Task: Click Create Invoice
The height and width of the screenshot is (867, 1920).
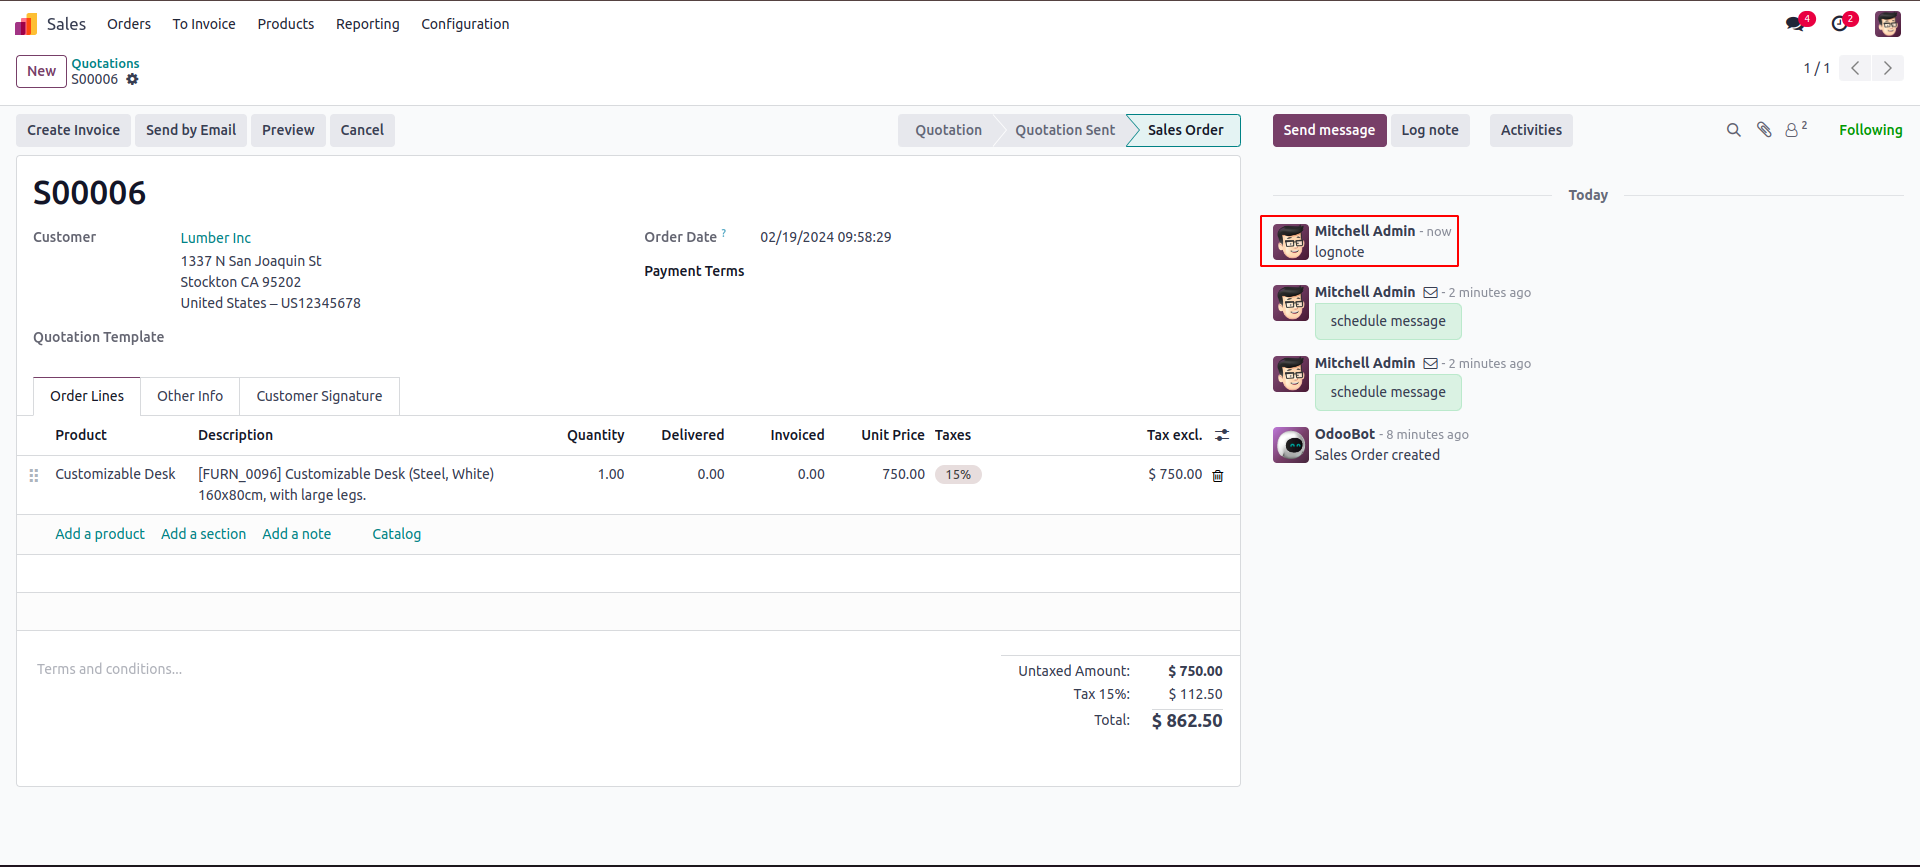Action: [73, 130]
